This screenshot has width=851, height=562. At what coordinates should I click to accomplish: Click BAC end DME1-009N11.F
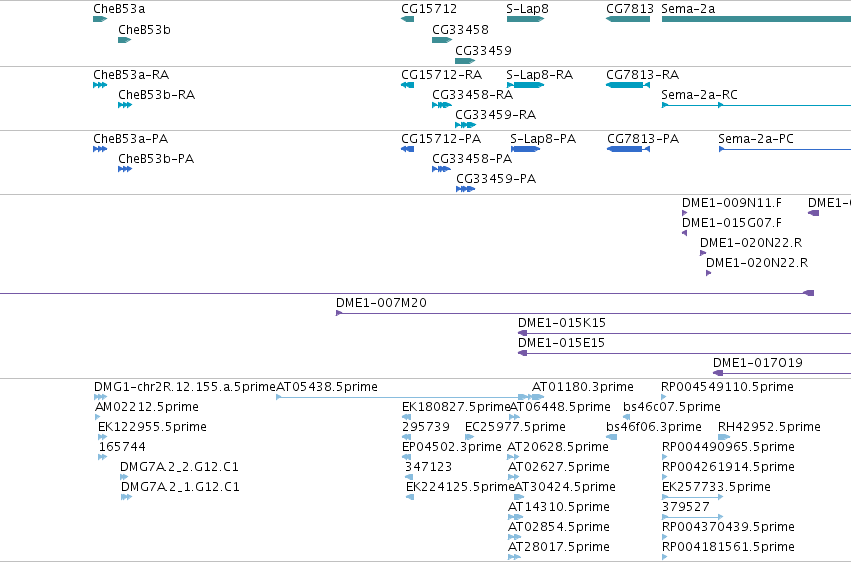pyautogui.click(x=732, y=203)
